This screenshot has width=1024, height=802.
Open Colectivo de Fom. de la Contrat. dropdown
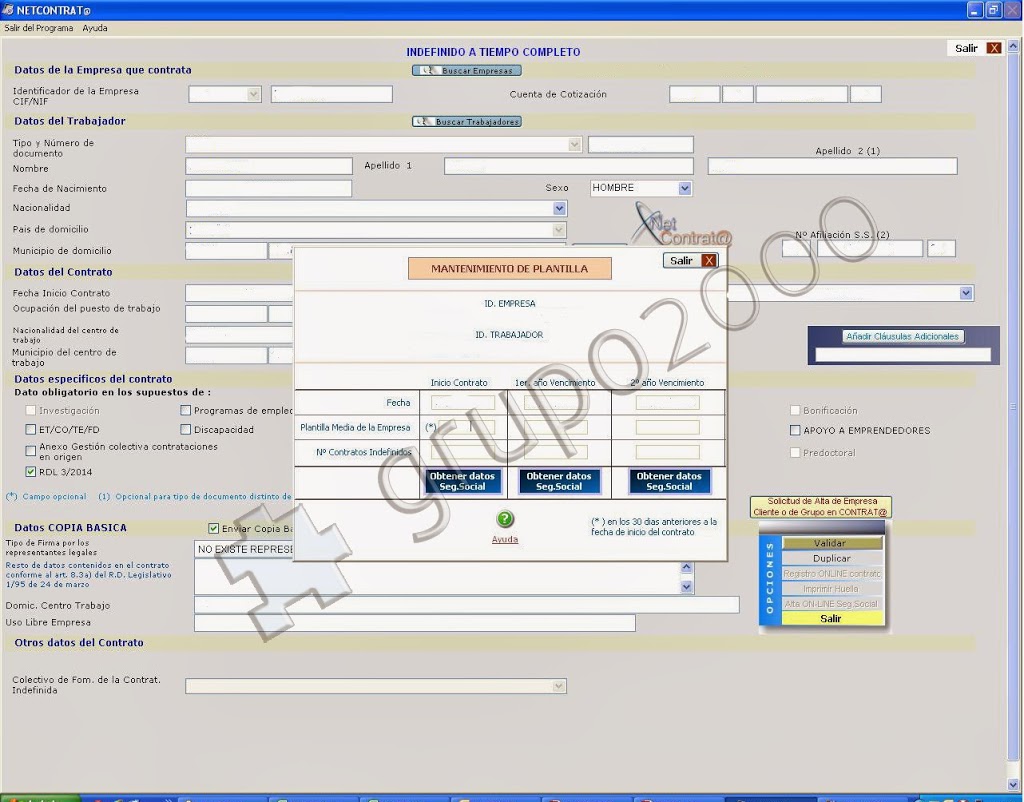tap(558, 686)
